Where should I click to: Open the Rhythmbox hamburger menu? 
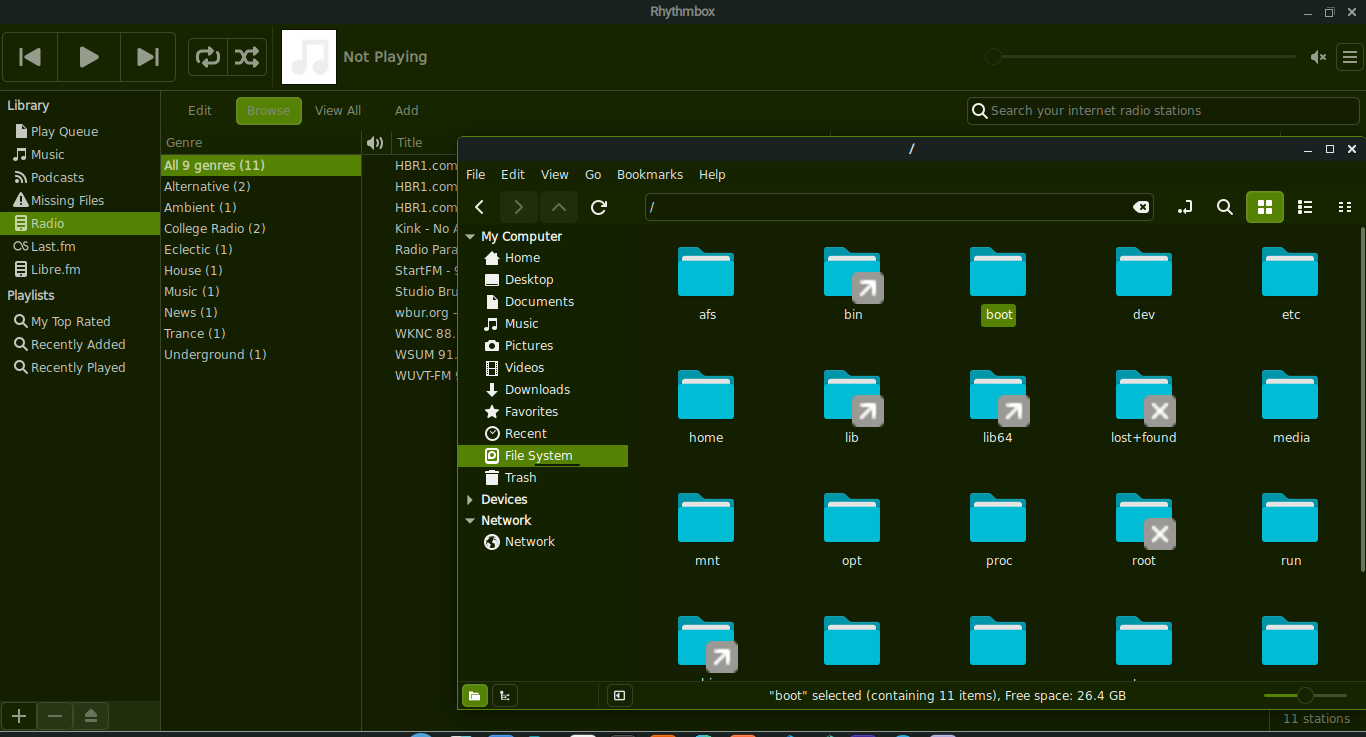(1350, 57)
